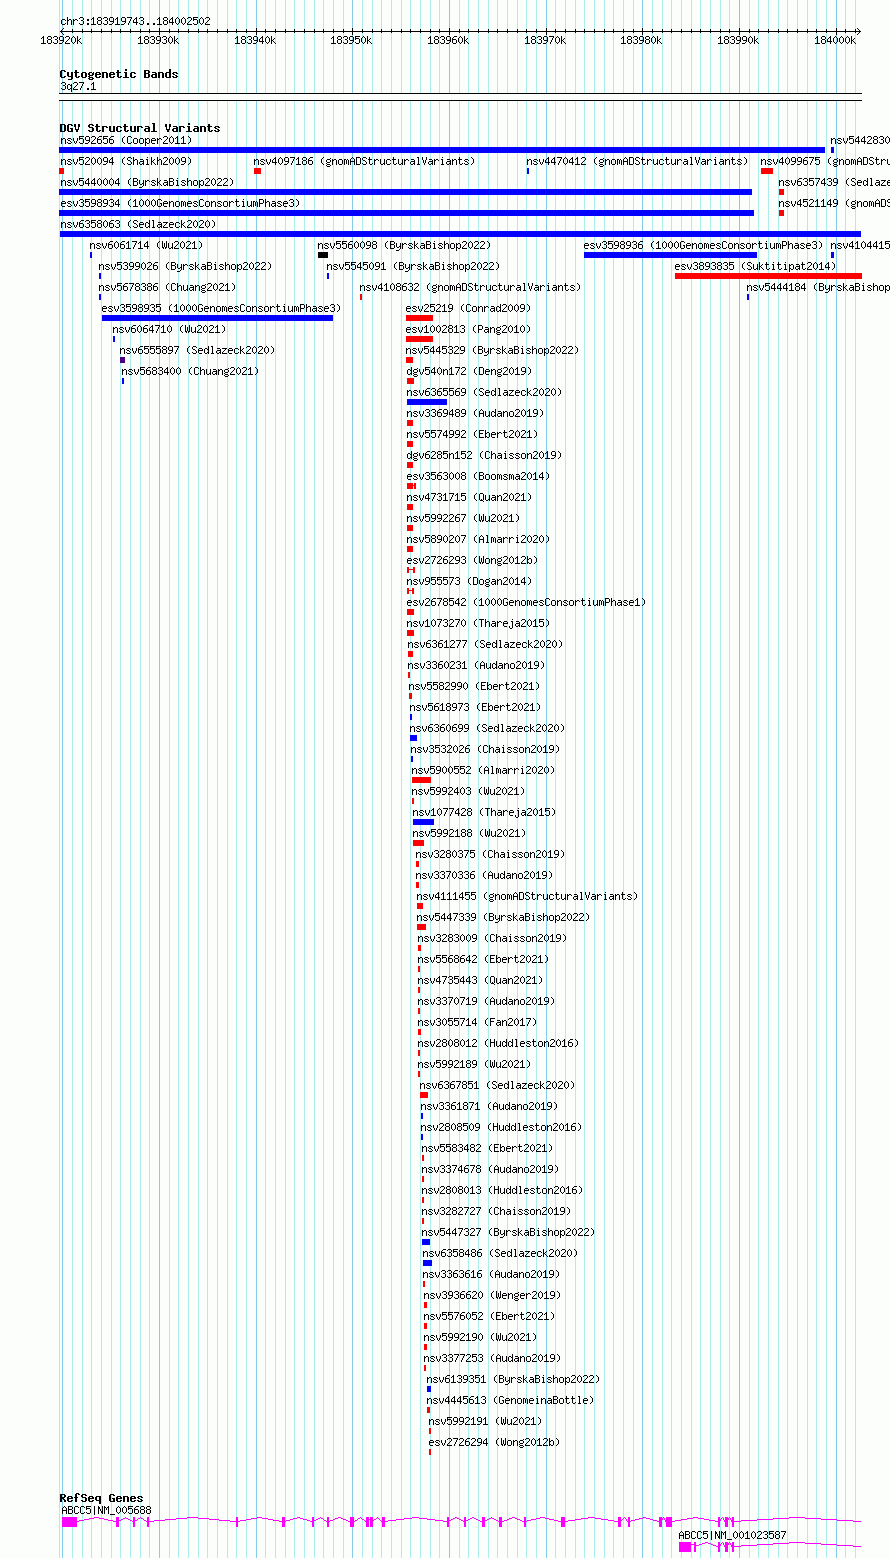Click nsv5447339 (ByrskaBishop2022) variant
This screenshot has width=890, height=1558.
504,917
